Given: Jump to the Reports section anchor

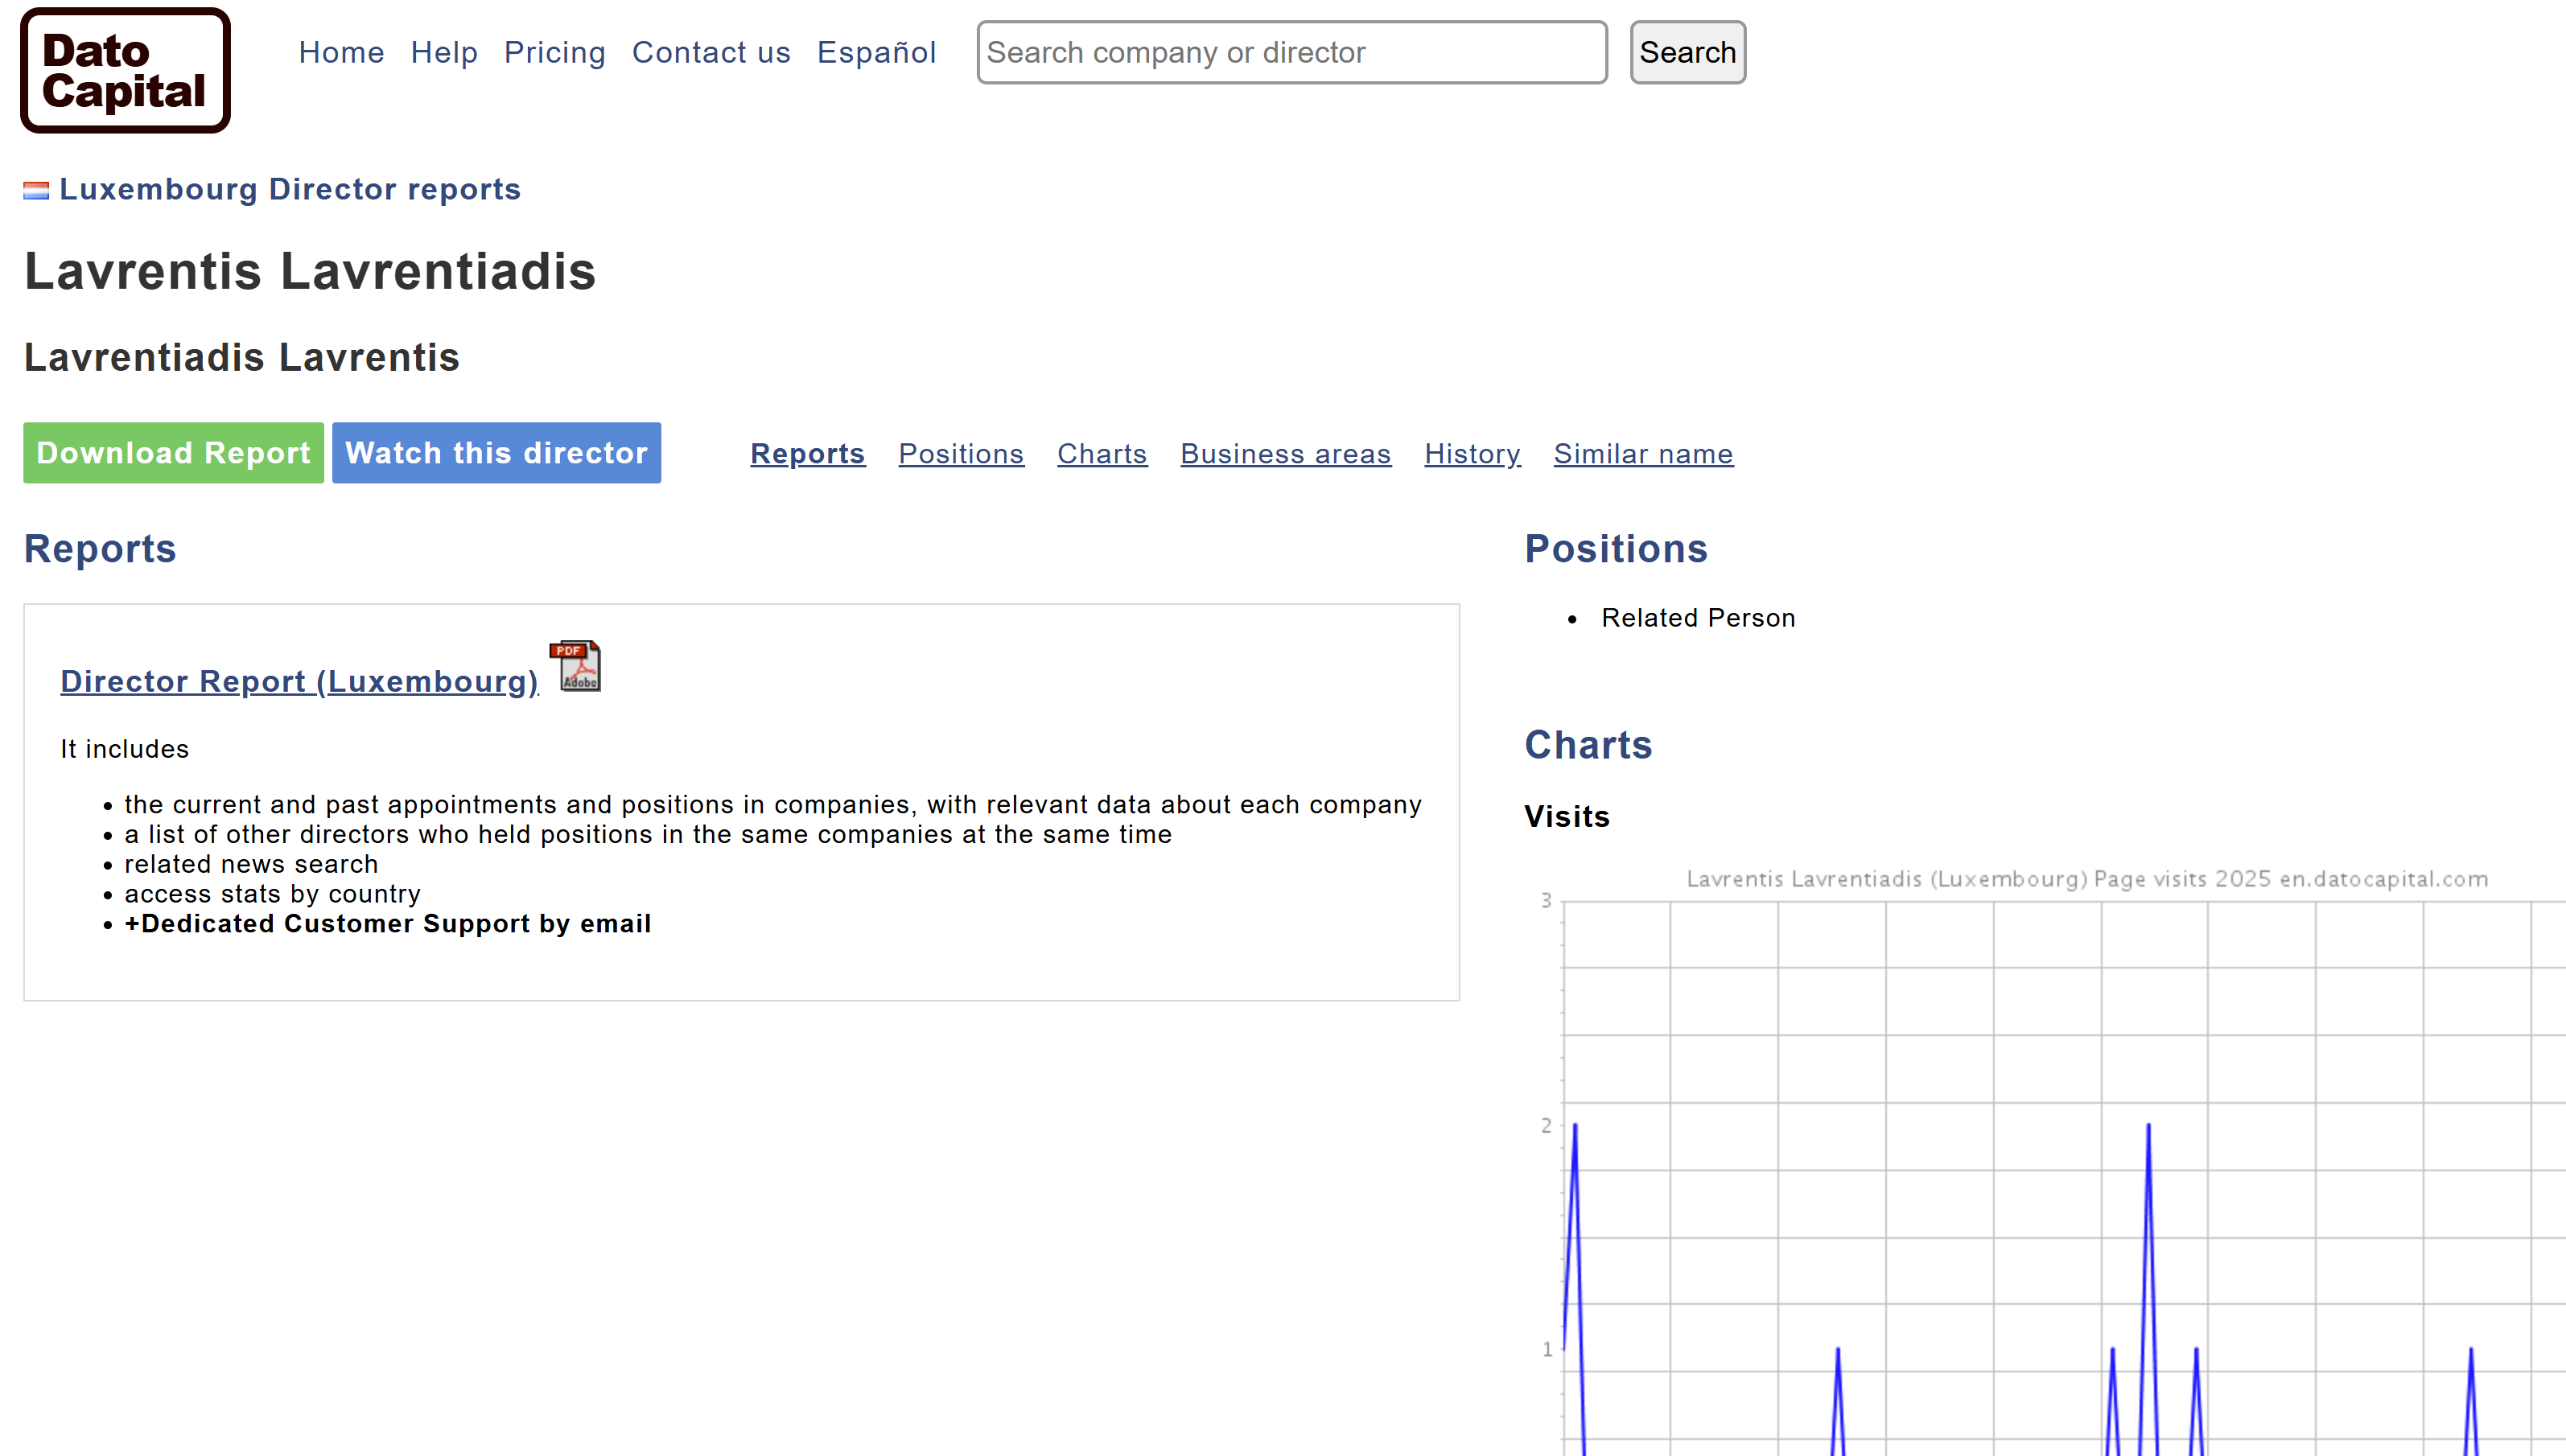Looking at the screenshot, I should pyautogui.click(x=807, y=454).
